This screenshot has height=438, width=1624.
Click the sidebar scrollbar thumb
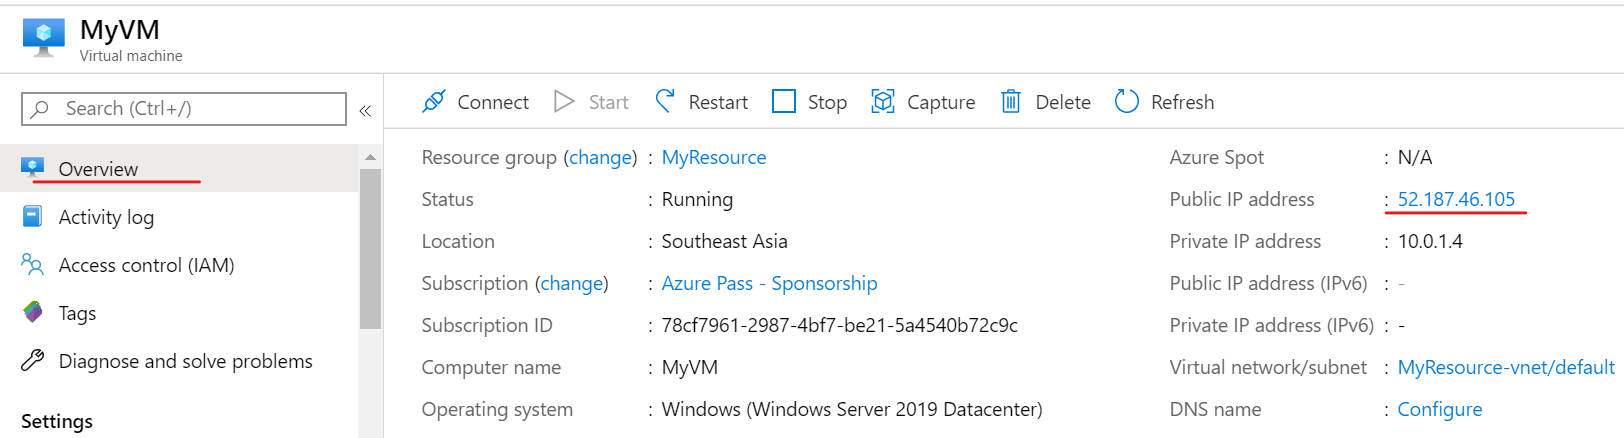[x=370, y=248]
